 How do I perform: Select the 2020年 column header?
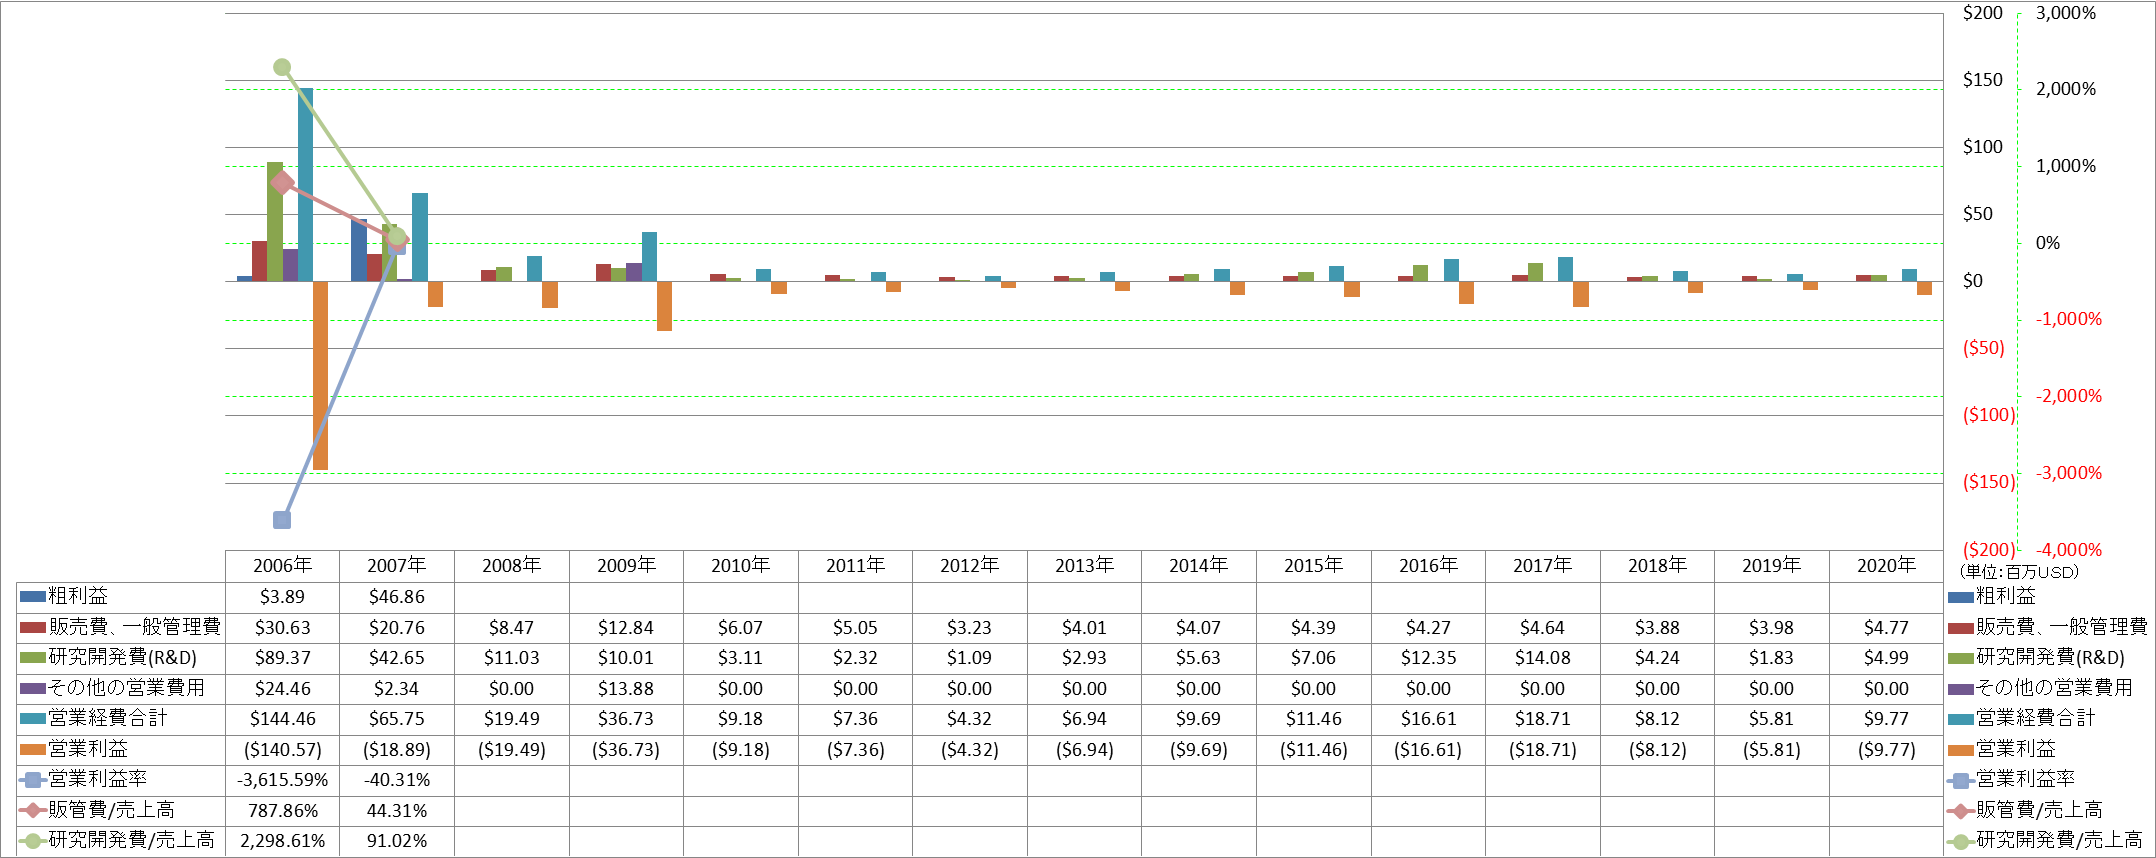coord(1886,565)
